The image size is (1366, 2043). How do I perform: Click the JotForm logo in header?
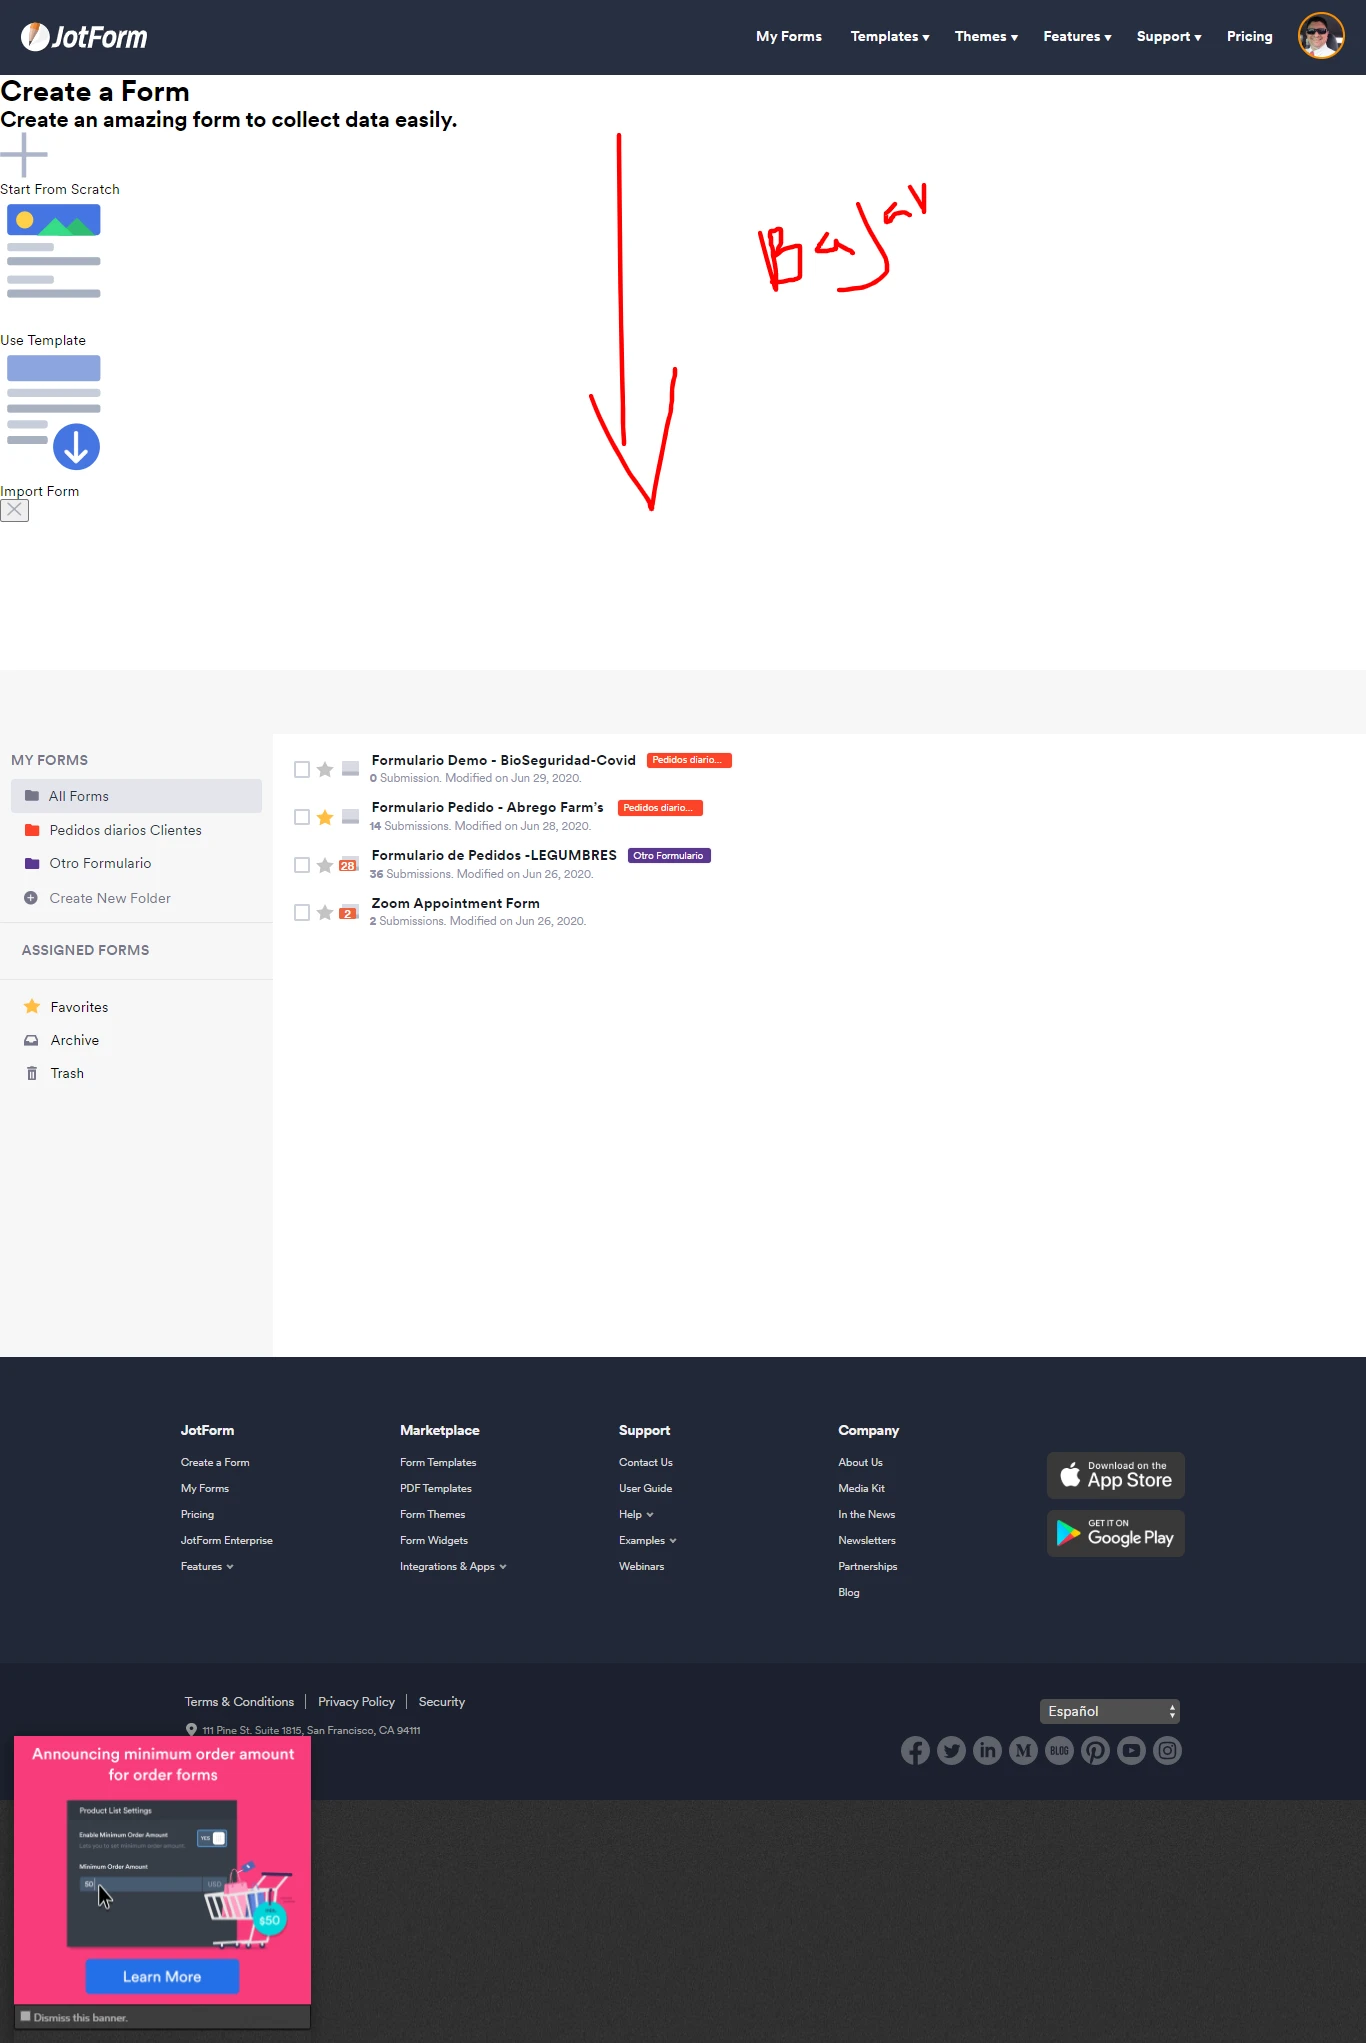(84, 37)
